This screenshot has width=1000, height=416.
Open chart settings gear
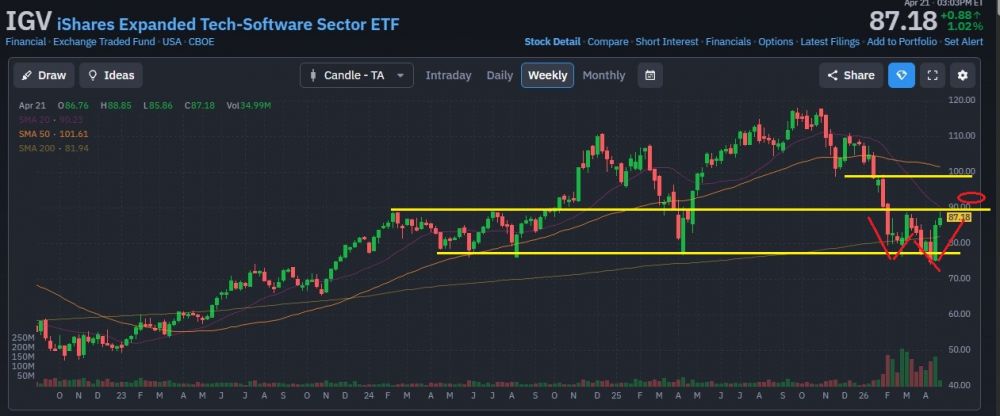click(x=962, y=75)
